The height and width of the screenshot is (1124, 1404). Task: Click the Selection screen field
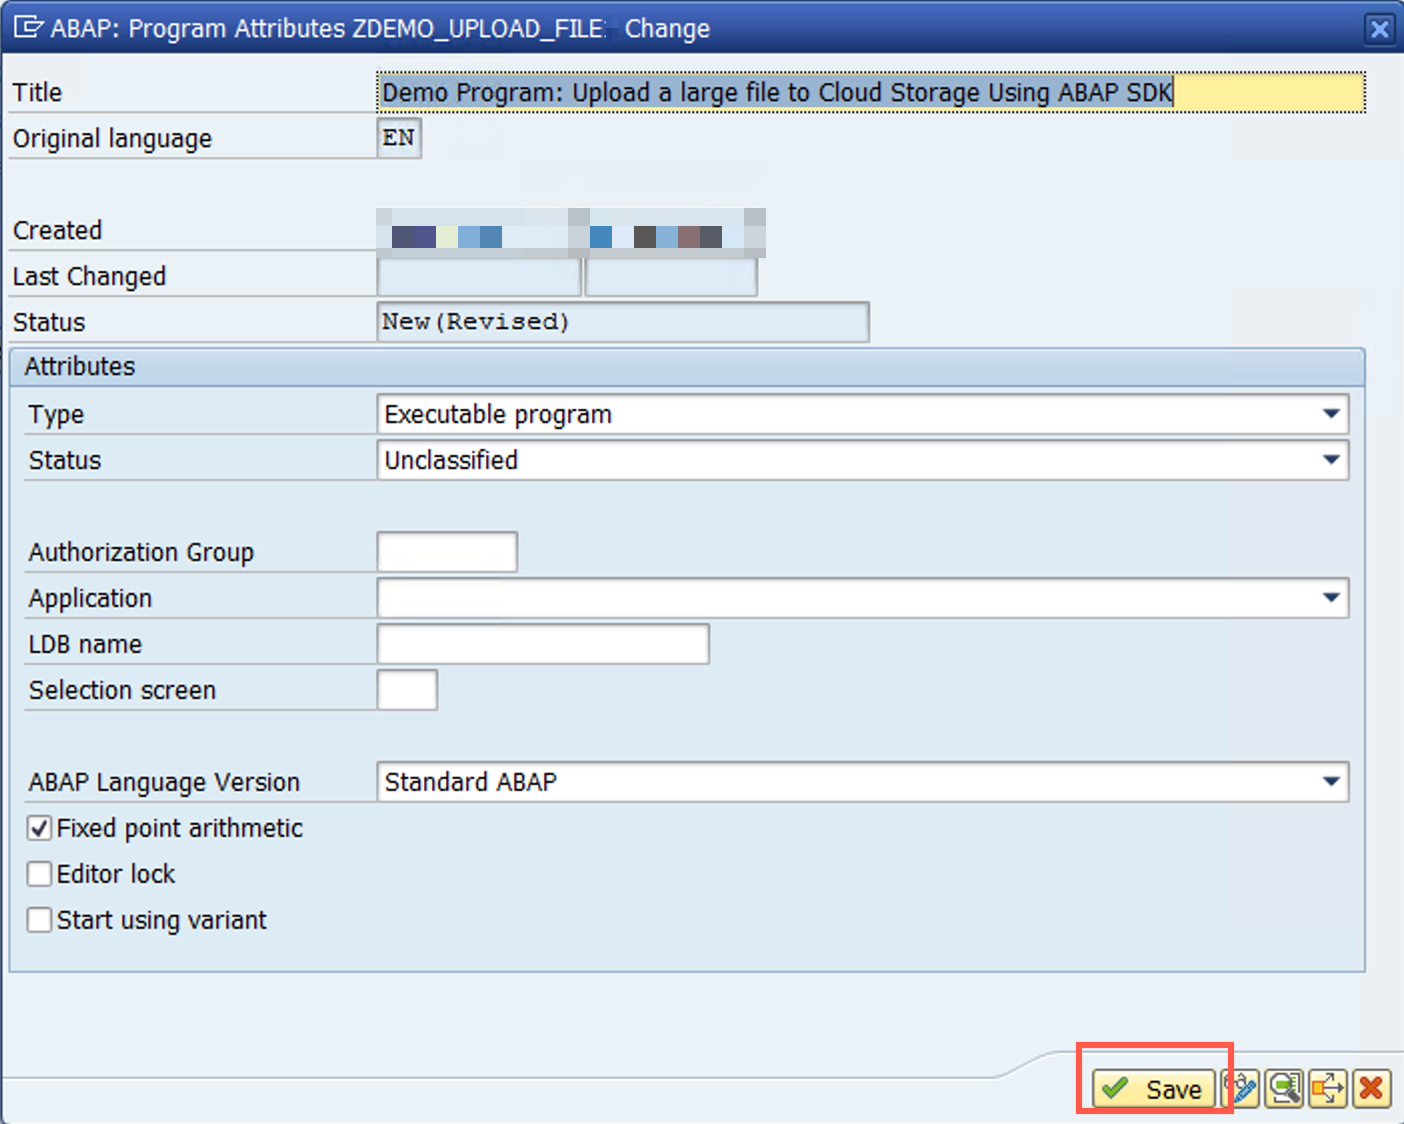pyautogui.click(x=407, y=690)
